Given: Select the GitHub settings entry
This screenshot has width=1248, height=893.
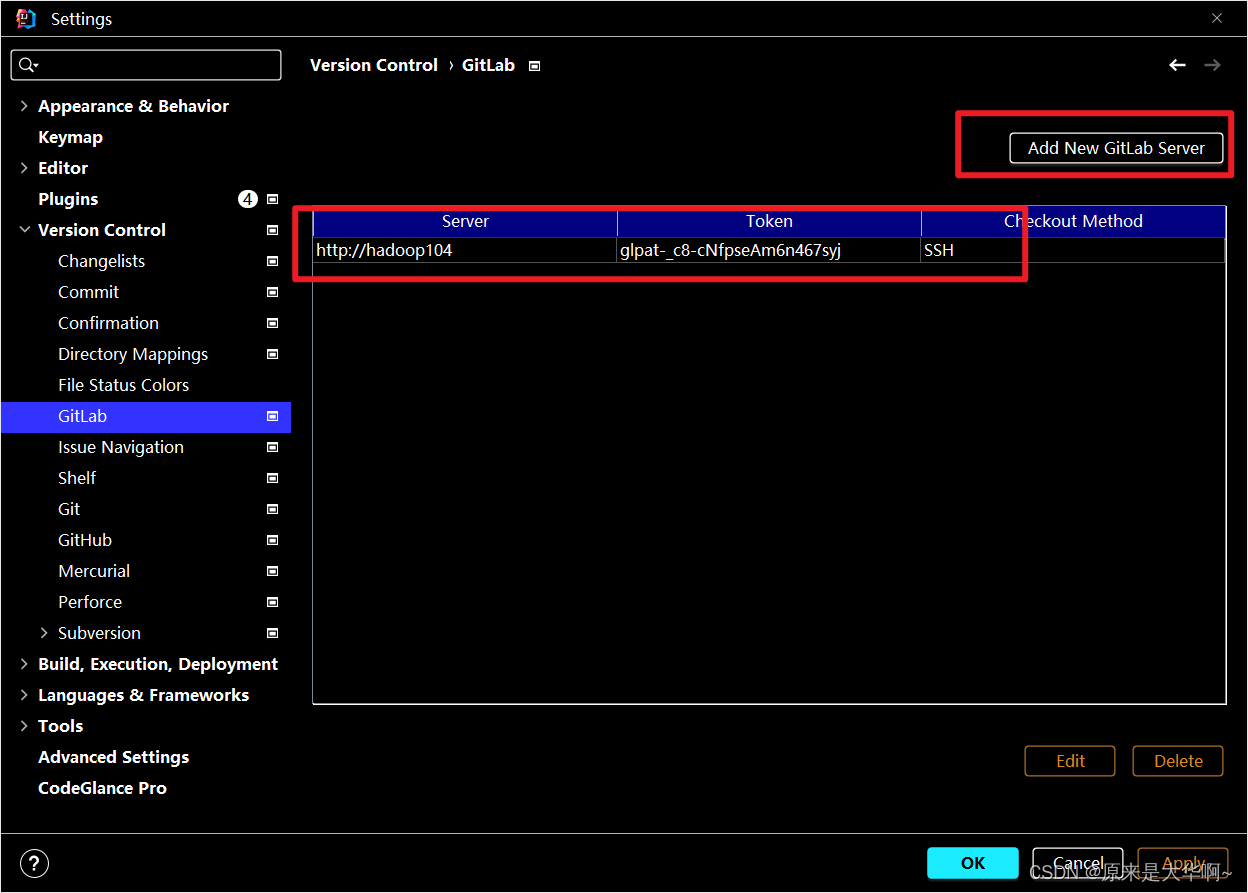Looking at the screenshot, I should pyautogui.click(x=84, y=539).
